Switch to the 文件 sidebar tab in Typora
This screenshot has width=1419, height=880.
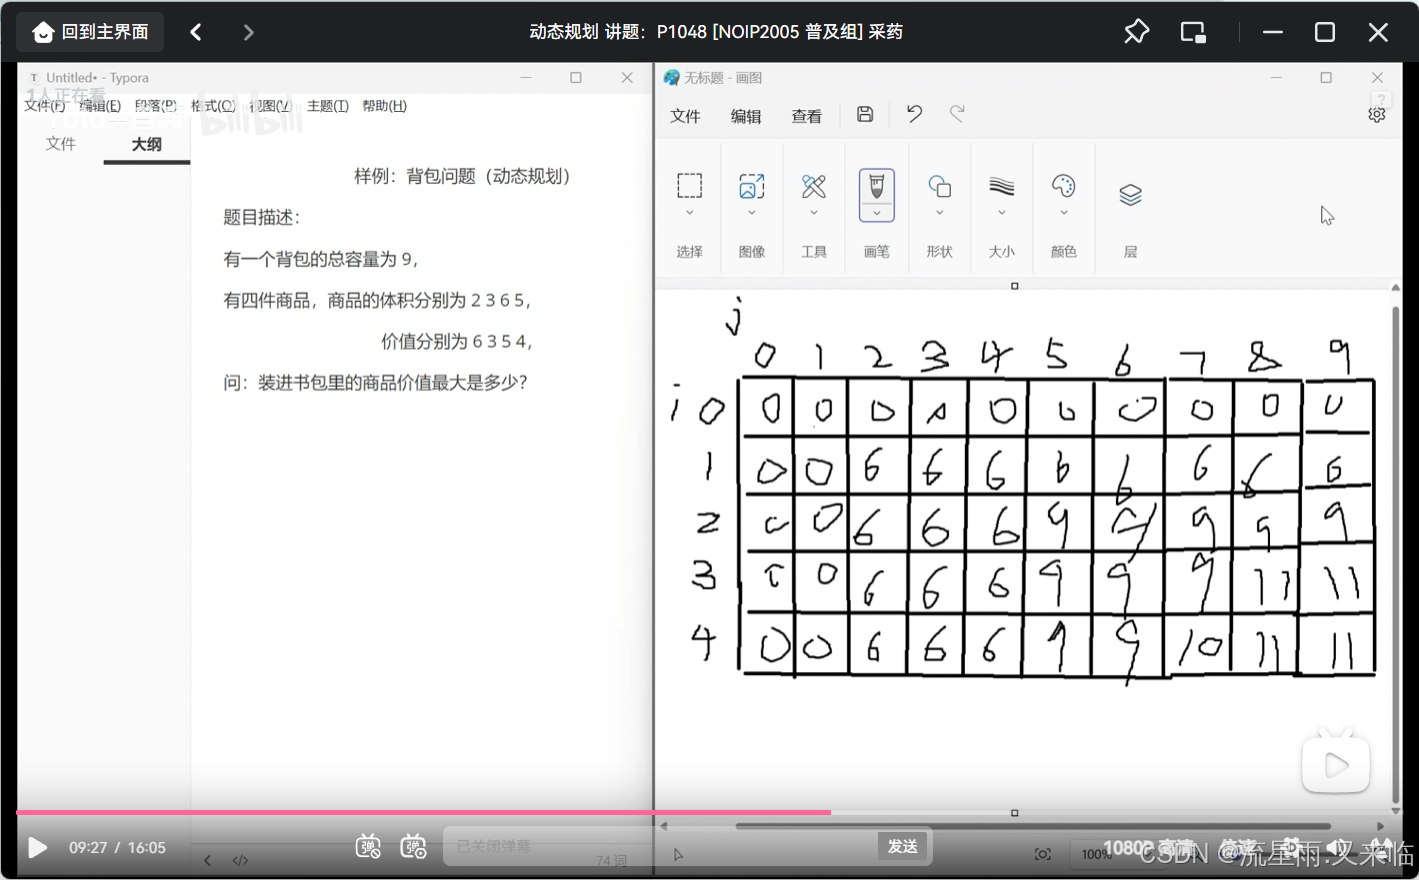(61, 144)
